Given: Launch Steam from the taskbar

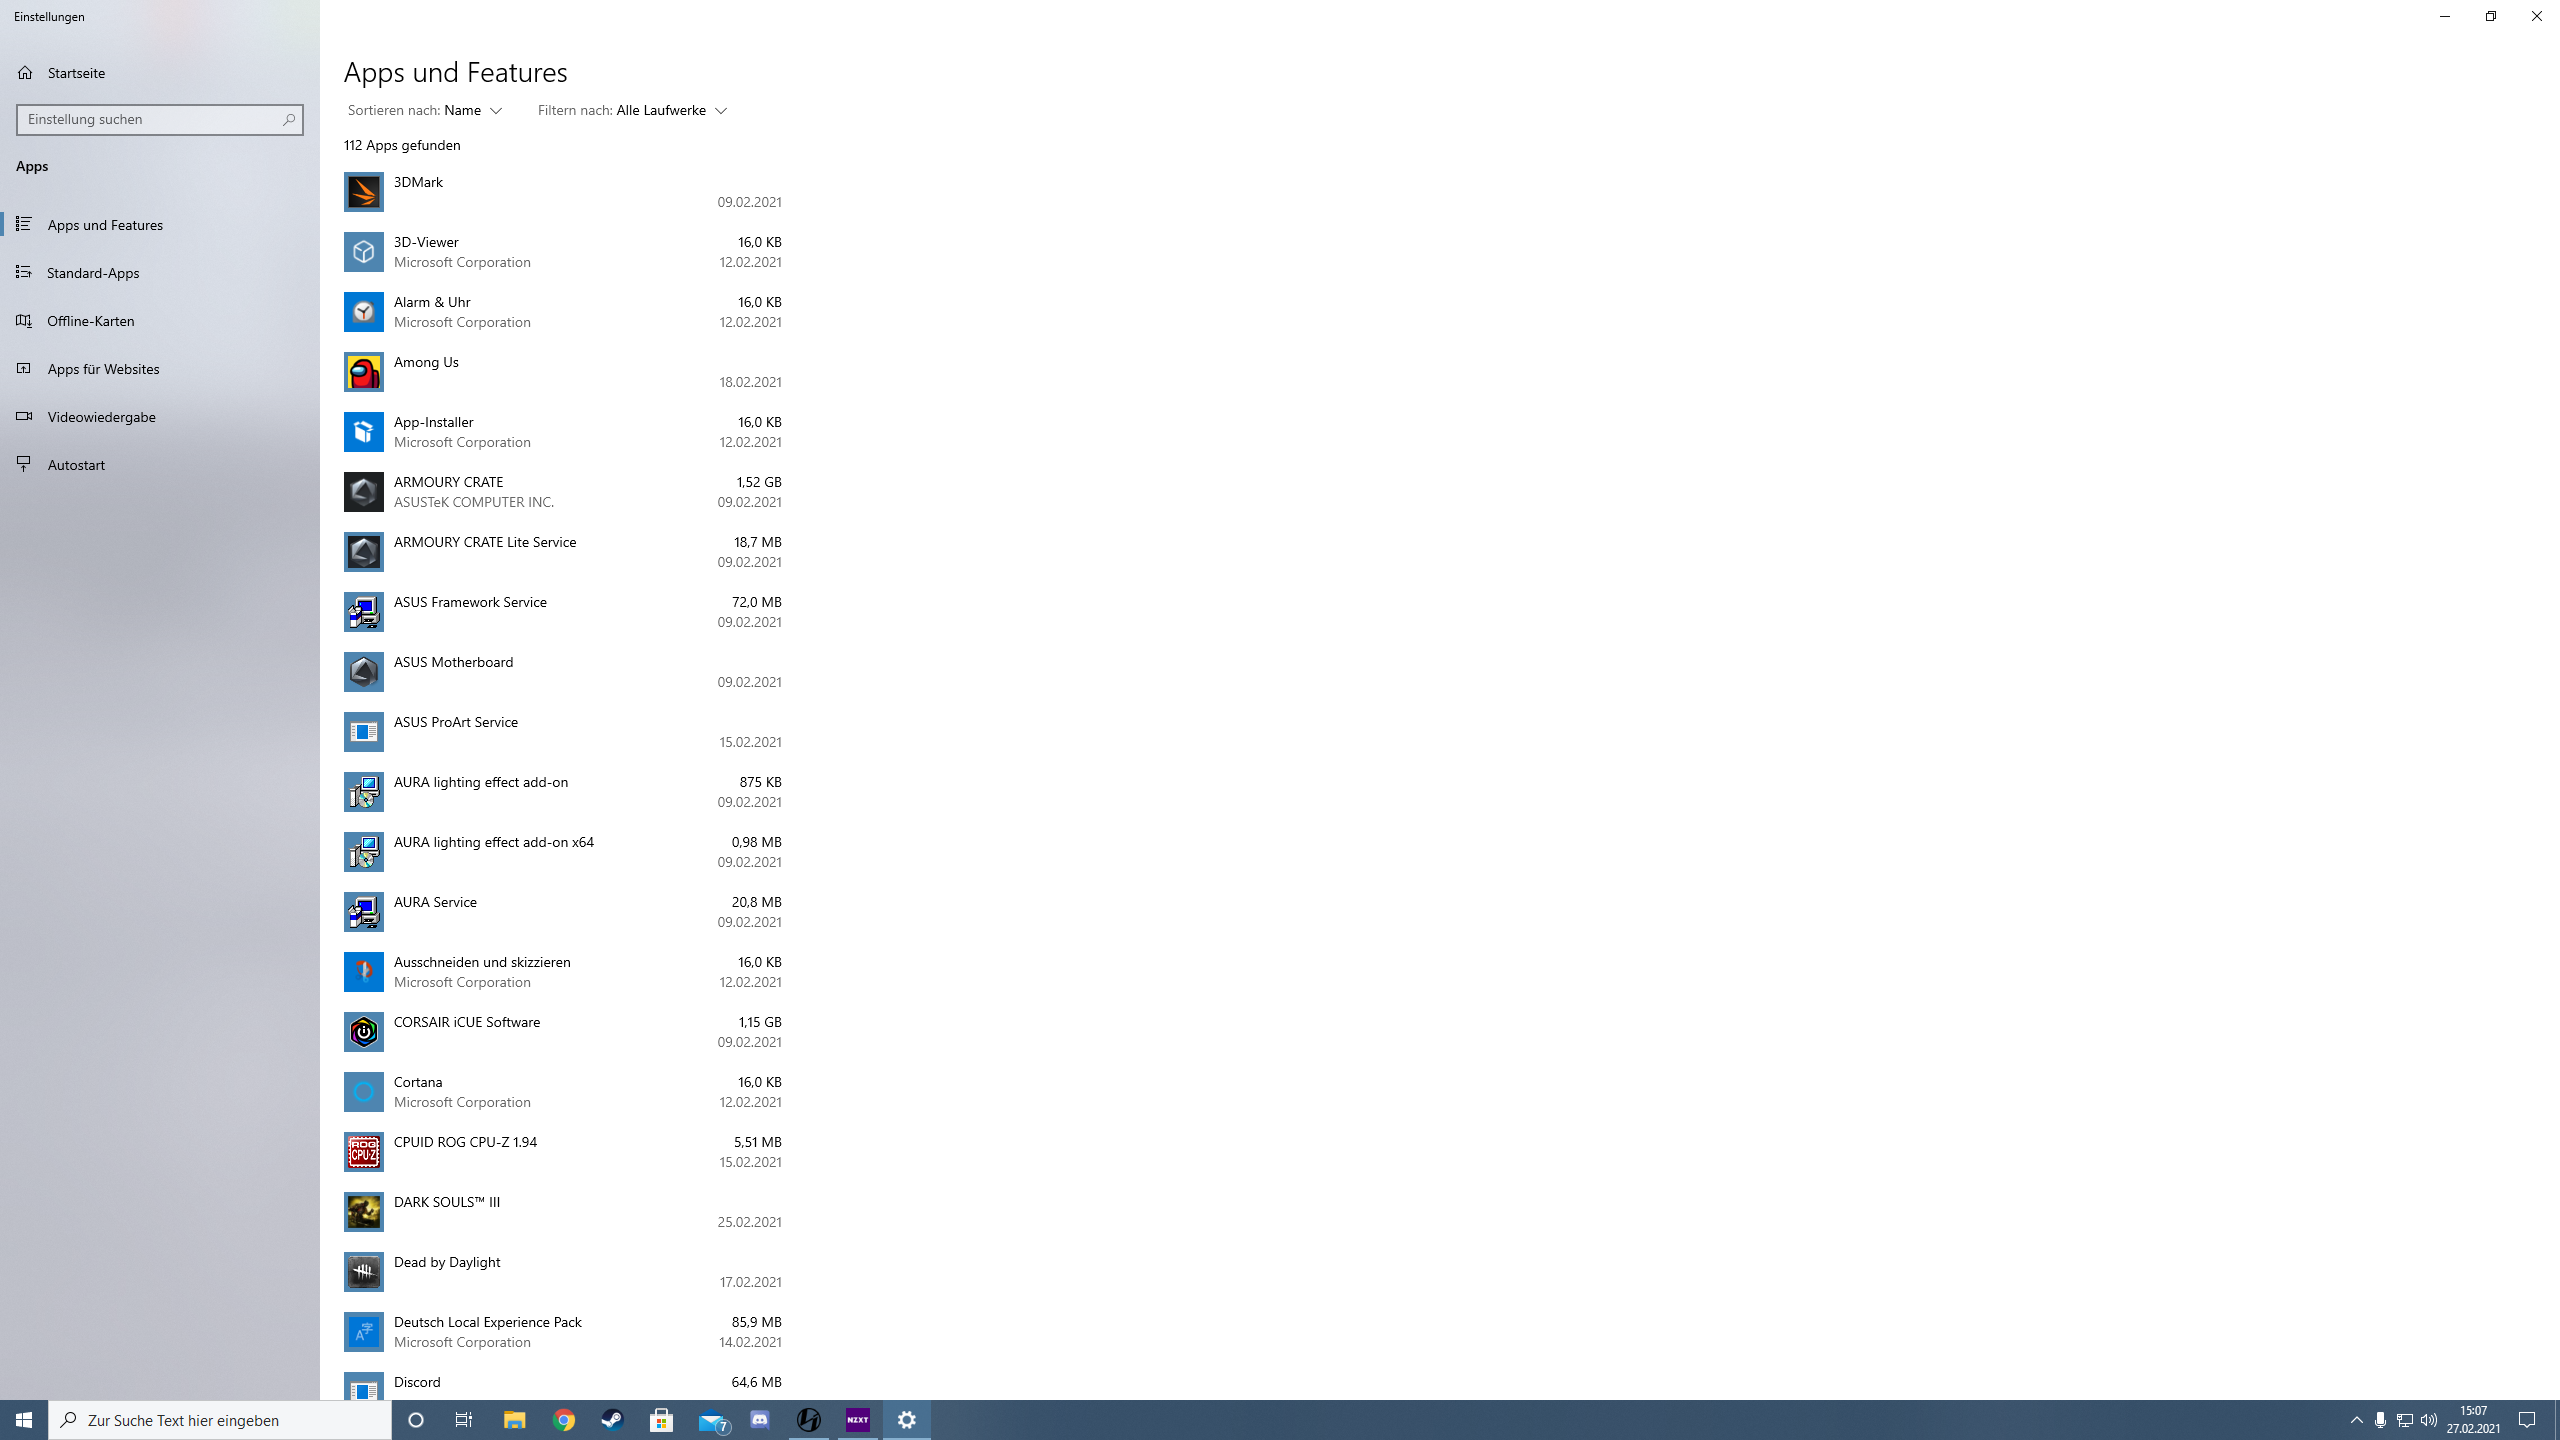Looking at the screenshot, I should tap(612, 1419).
